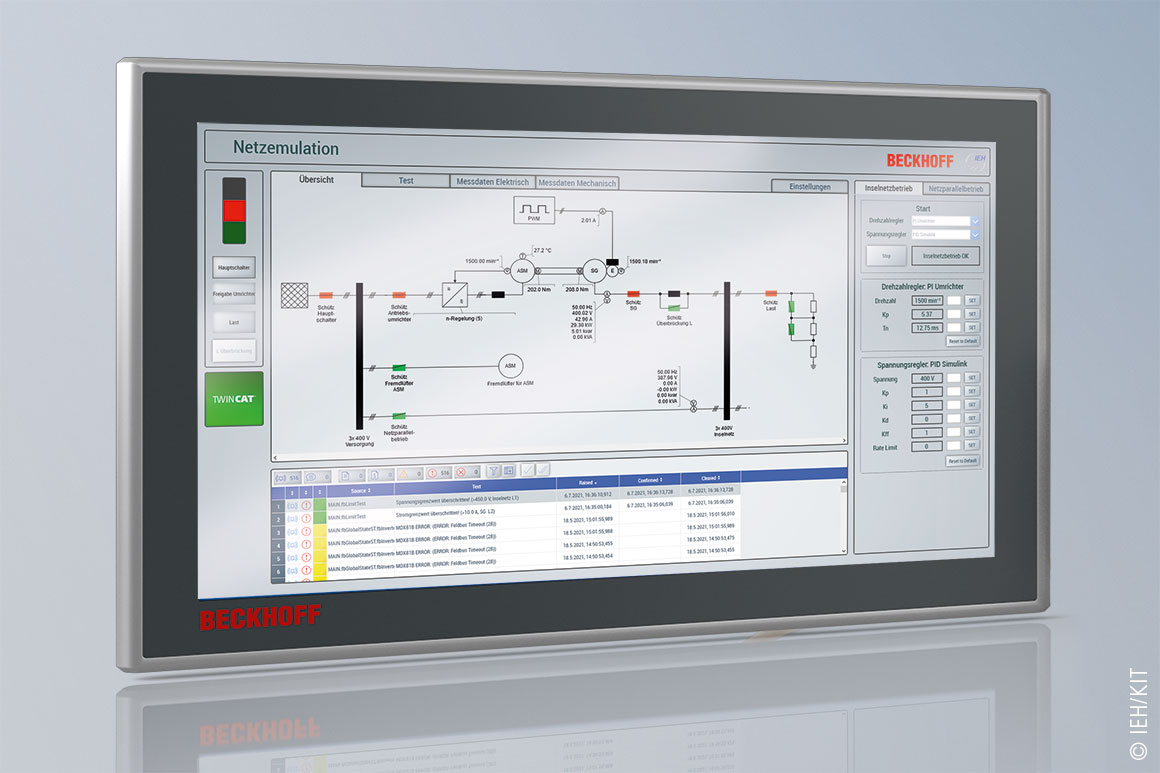Click SET button beside Drehzahl value
Screen dimensions: 1160x773
click(971, 300)
